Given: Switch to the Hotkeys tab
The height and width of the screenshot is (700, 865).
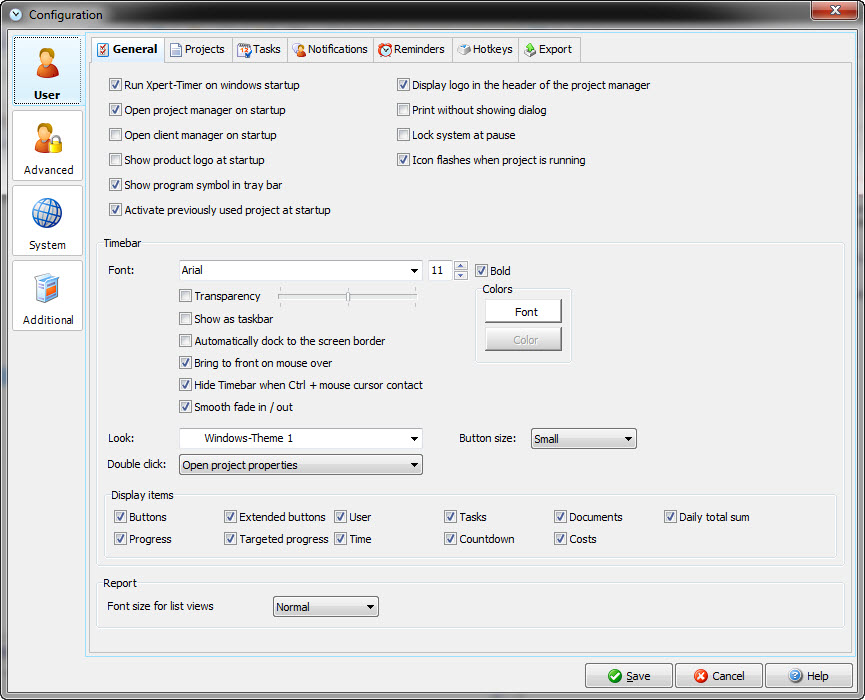Looking at the screenshot, I should click(x=485, y=50).
